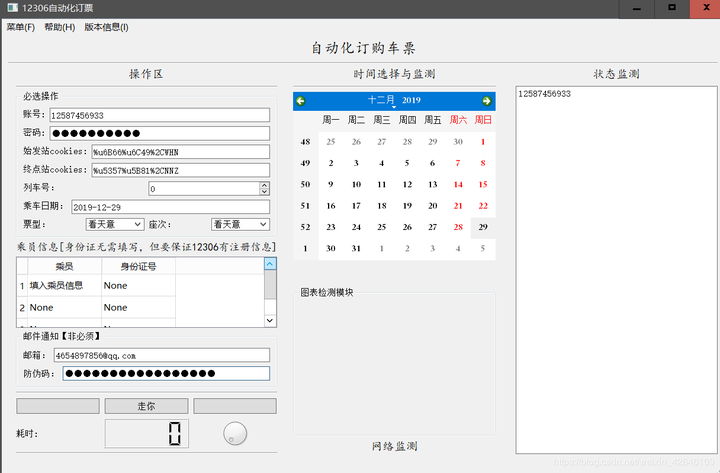Screen dimensions: 720x473
Task: Click the year 2019 in calendar header
Action: point(411,100)
